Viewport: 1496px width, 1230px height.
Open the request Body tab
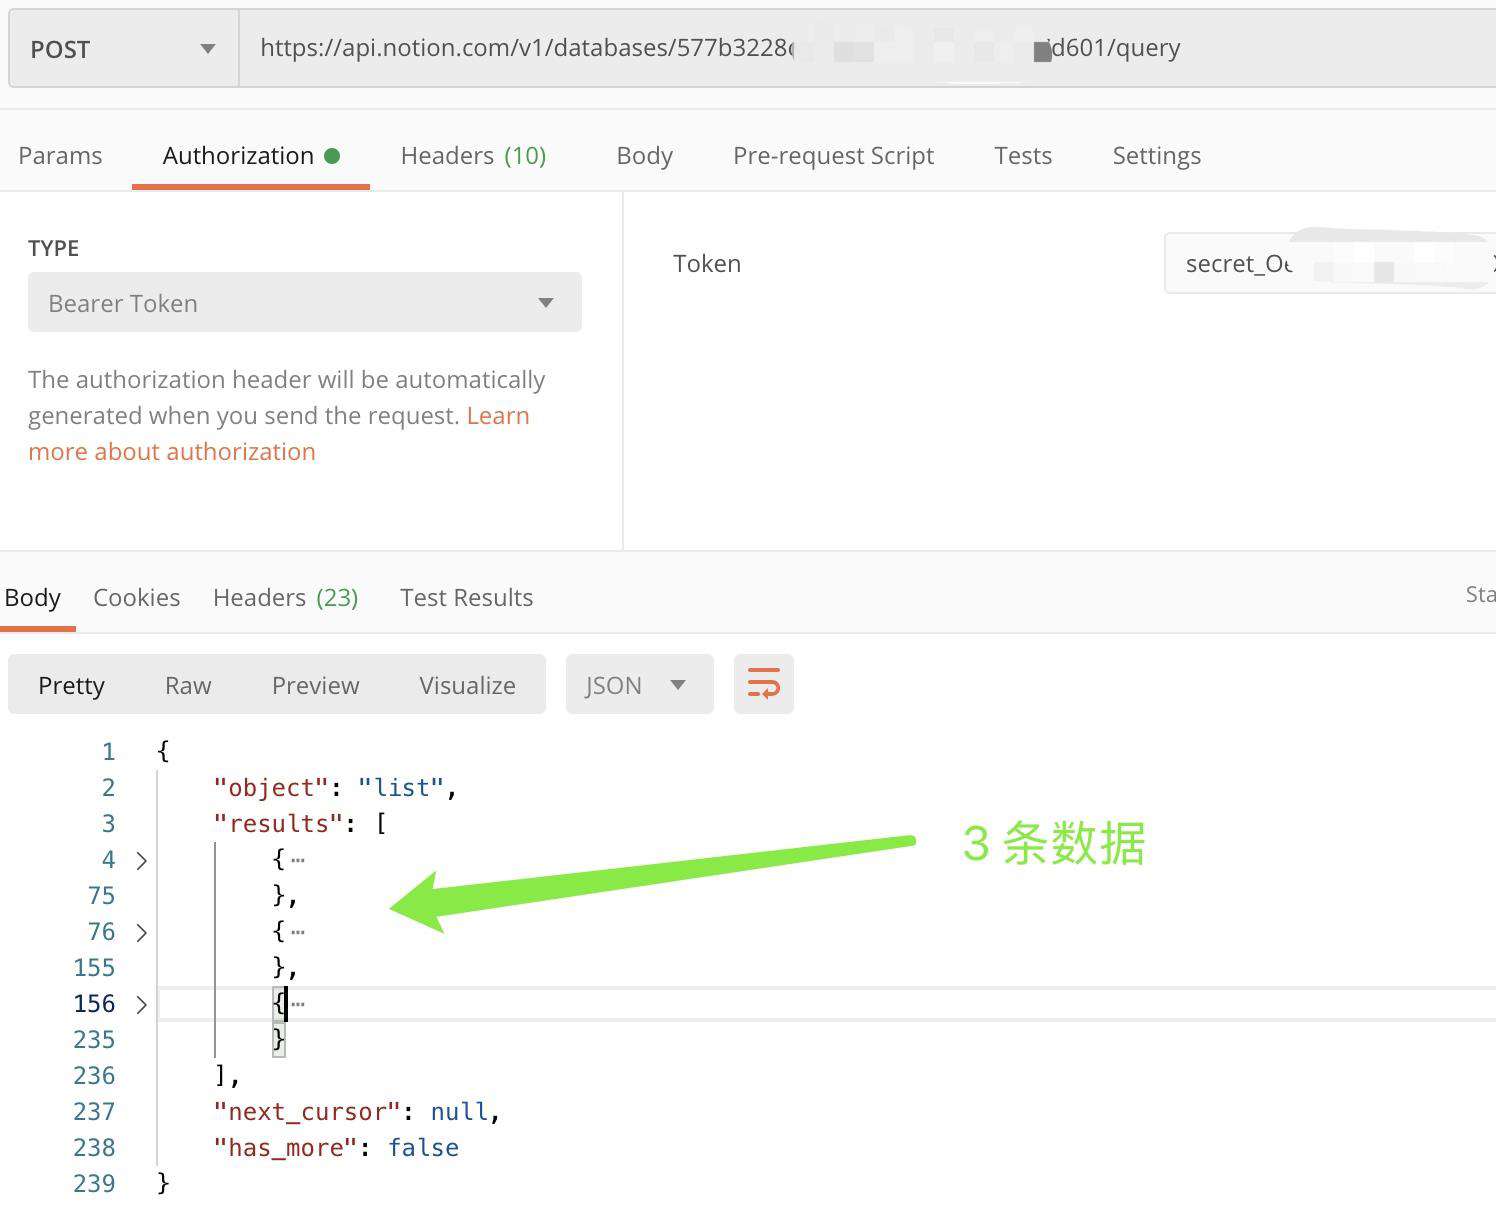644,156
